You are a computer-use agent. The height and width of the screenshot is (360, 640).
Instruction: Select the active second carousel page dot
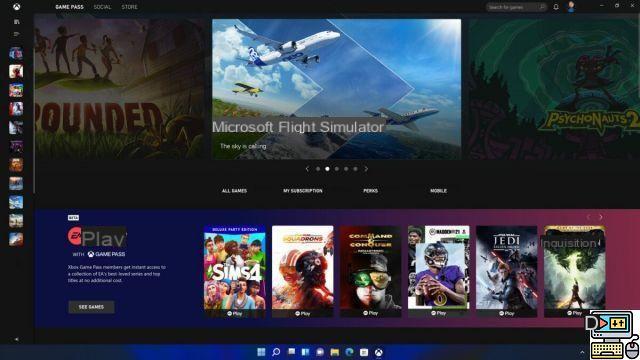(x=327, y=169)
